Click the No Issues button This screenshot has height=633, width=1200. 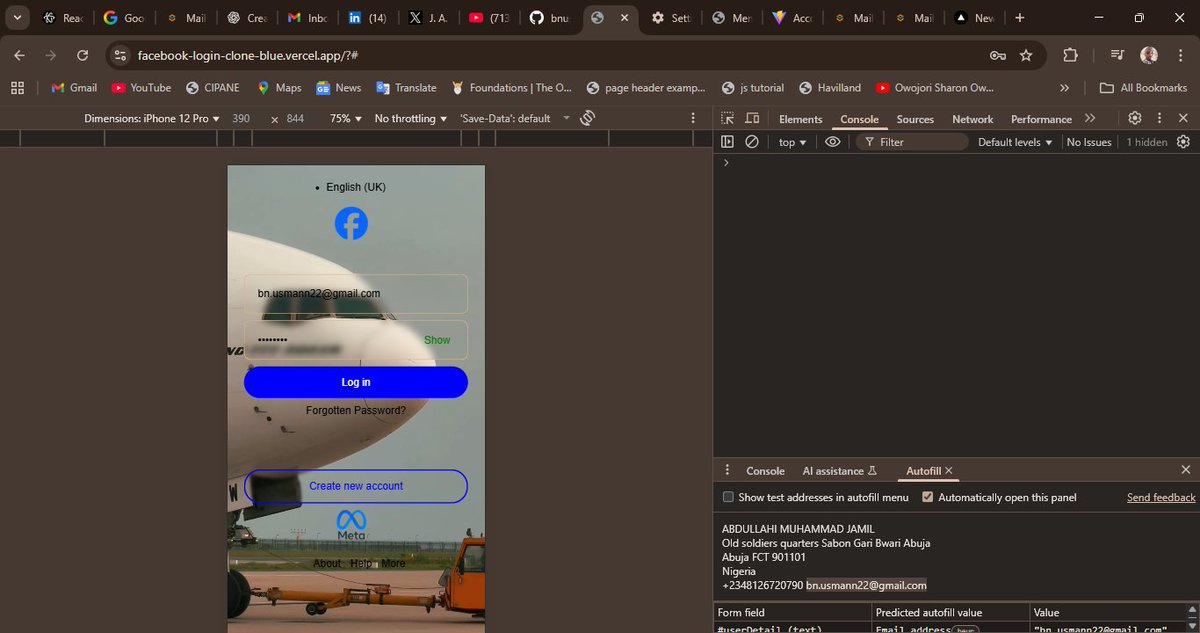(1089, 142)
